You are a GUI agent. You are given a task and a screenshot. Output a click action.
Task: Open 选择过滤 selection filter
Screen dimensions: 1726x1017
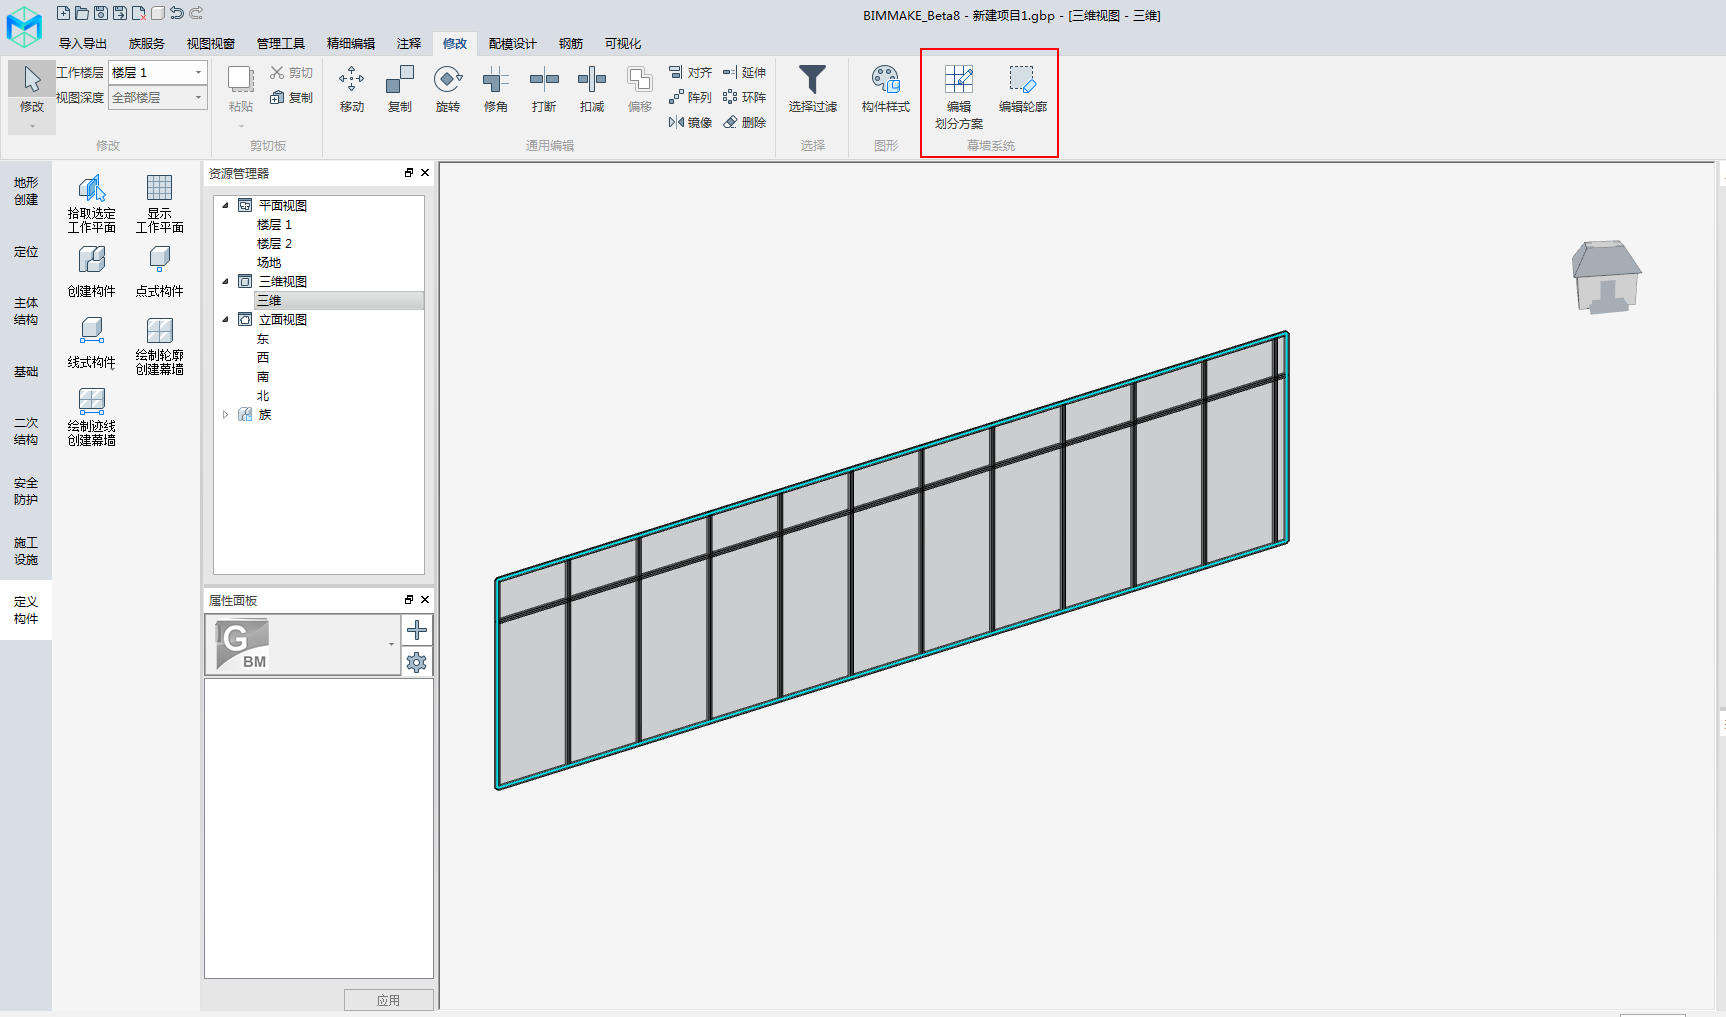coord(813,89)
